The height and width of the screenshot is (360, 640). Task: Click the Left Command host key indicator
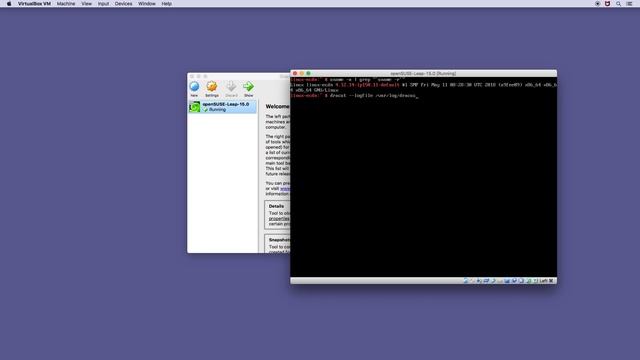547,281
